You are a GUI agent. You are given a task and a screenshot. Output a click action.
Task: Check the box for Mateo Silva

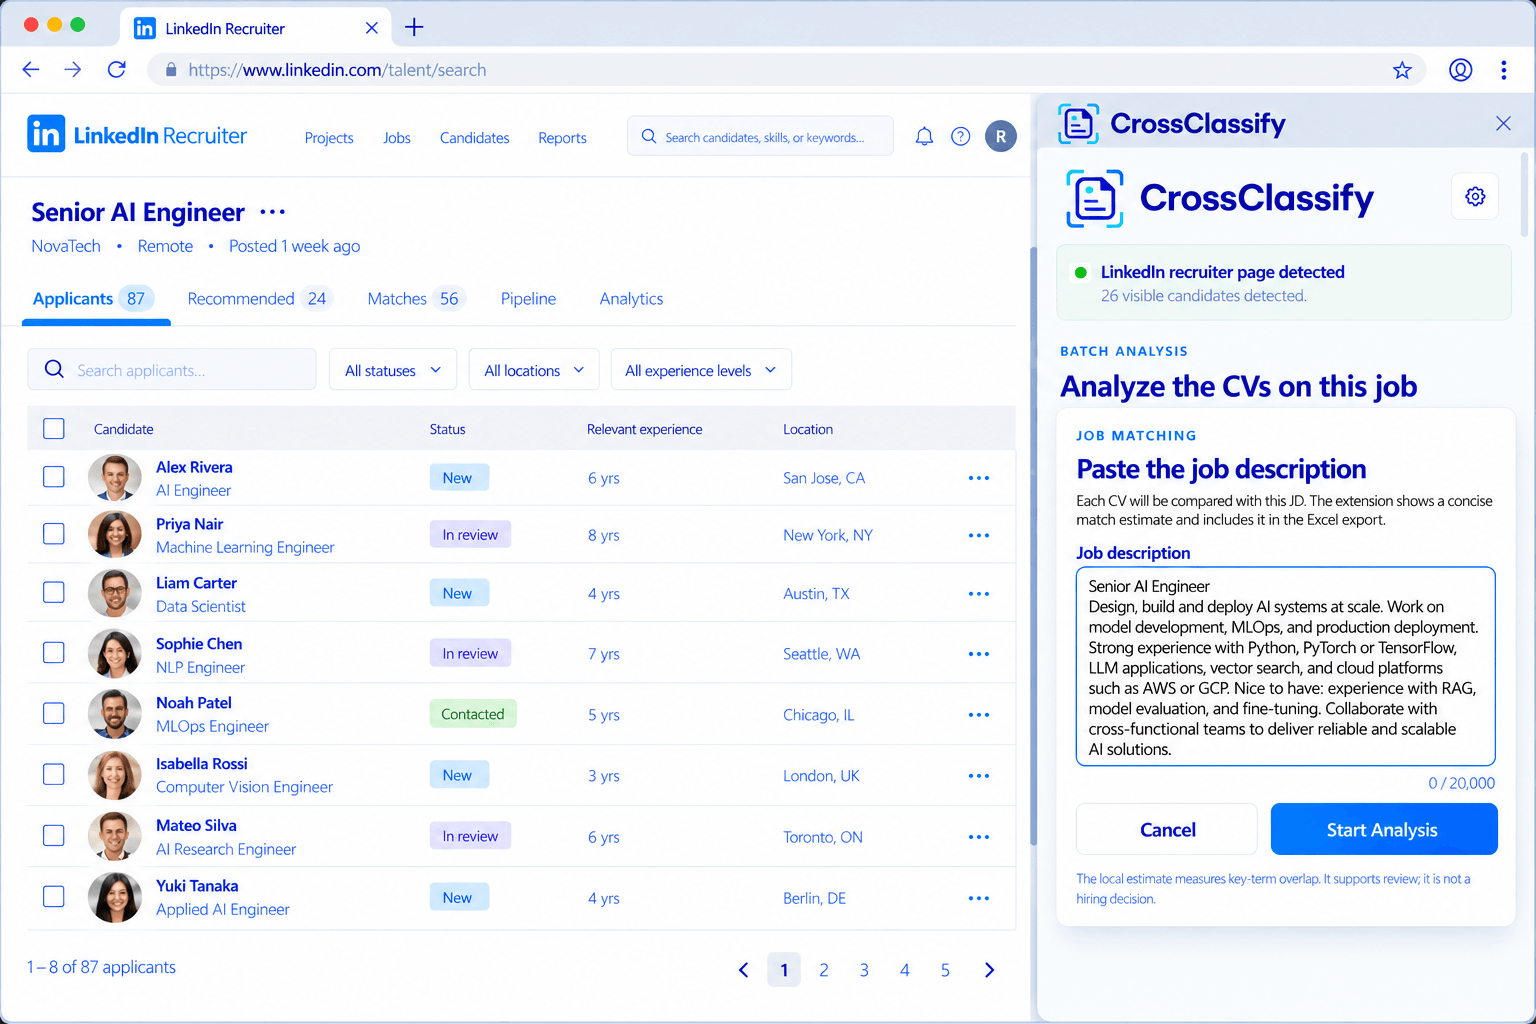click(54, 835)
